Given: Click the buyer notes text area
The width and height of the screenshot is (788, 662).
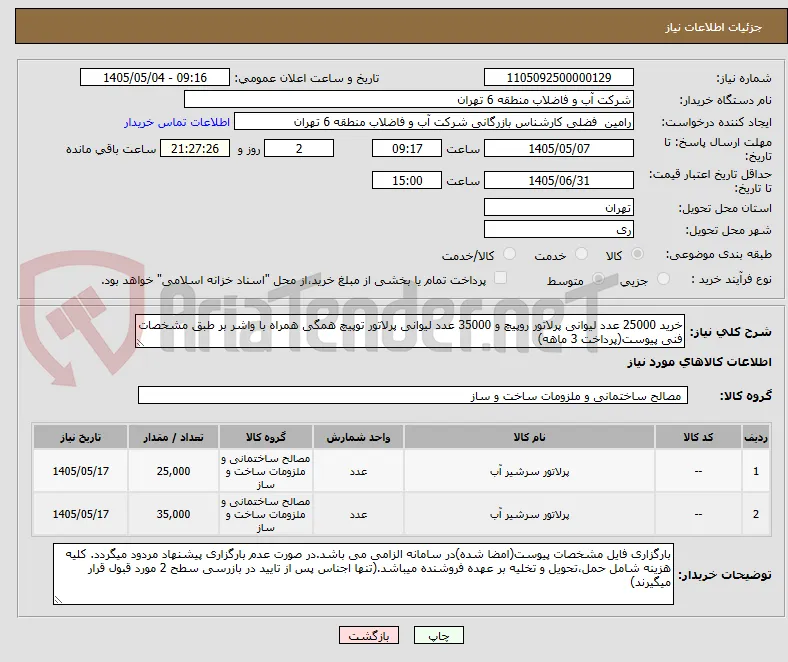Looking at the screenshot, I should tap(363, 574).
